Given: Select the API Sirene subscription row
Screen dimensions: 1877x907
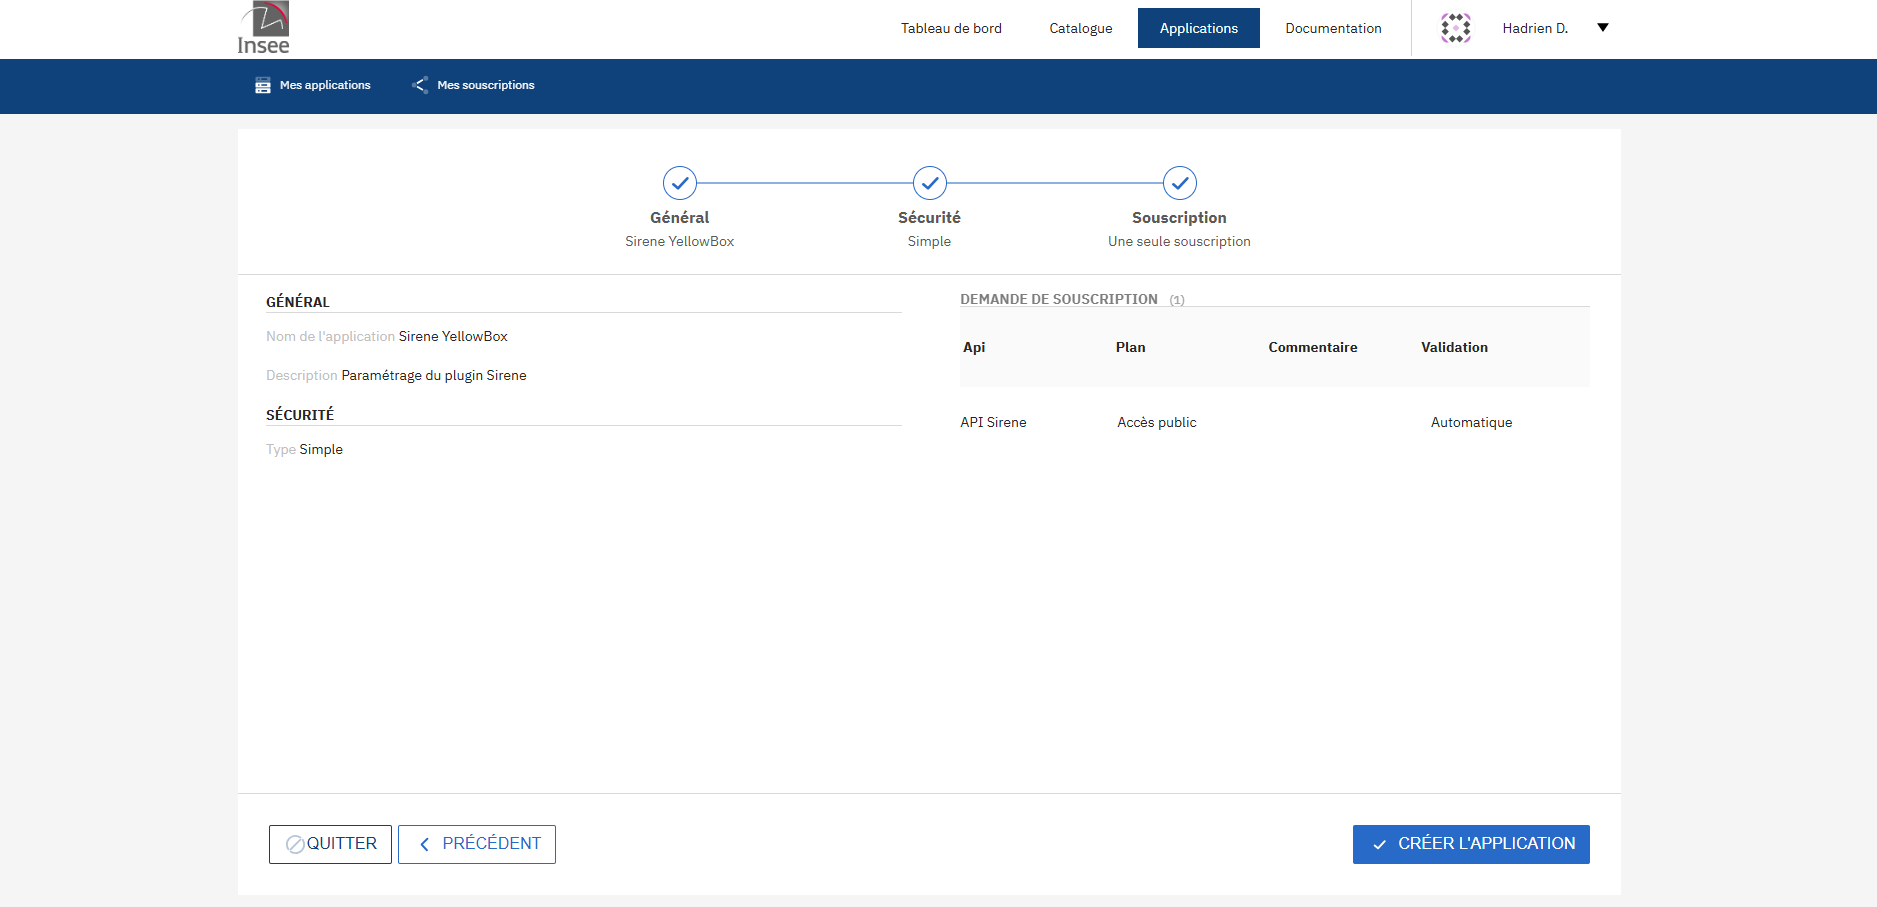Looking at the screenshot, I should pyautogui.click(x=993, y=423).
